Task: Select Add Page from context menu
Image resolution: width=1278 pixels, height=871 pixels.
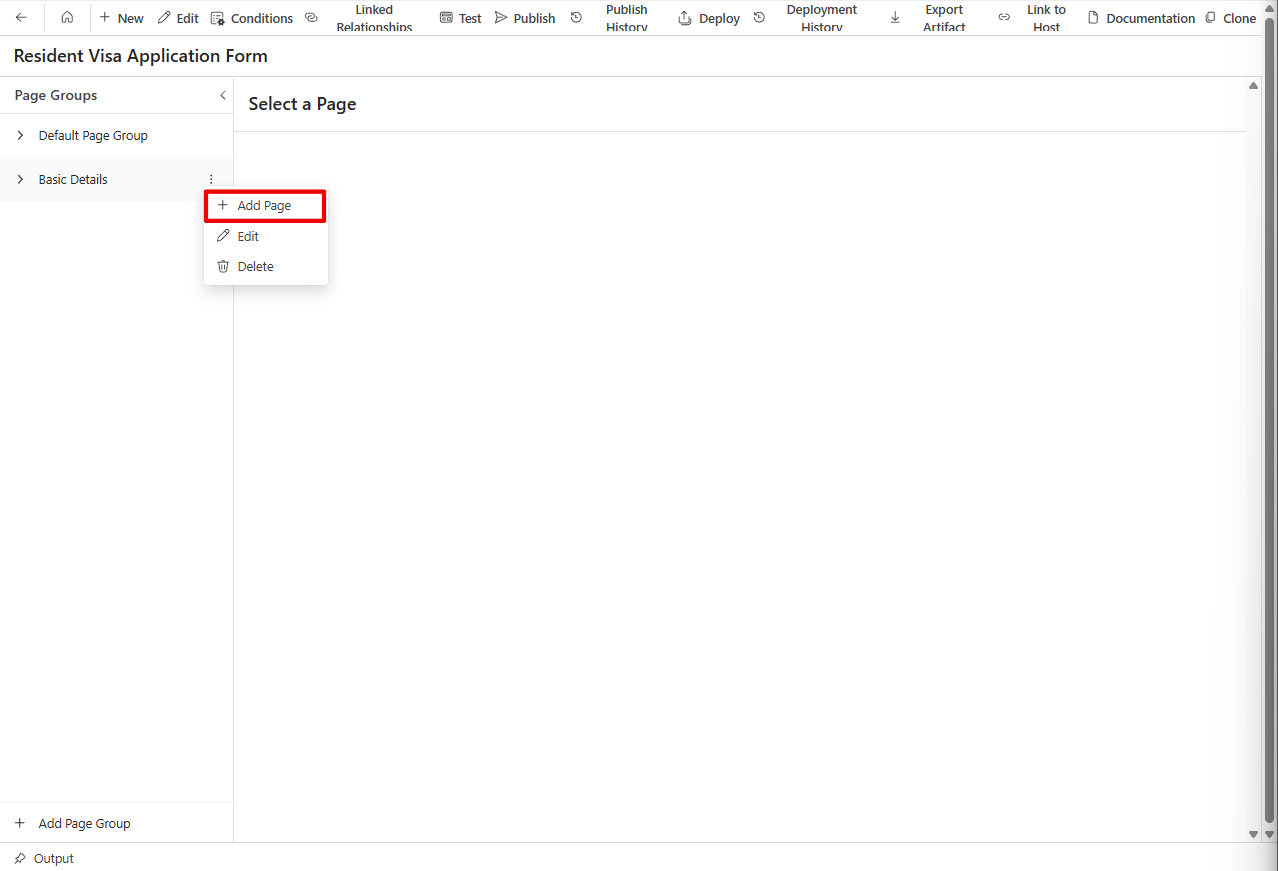Action: pyautogui.click(x=264, y=206)
